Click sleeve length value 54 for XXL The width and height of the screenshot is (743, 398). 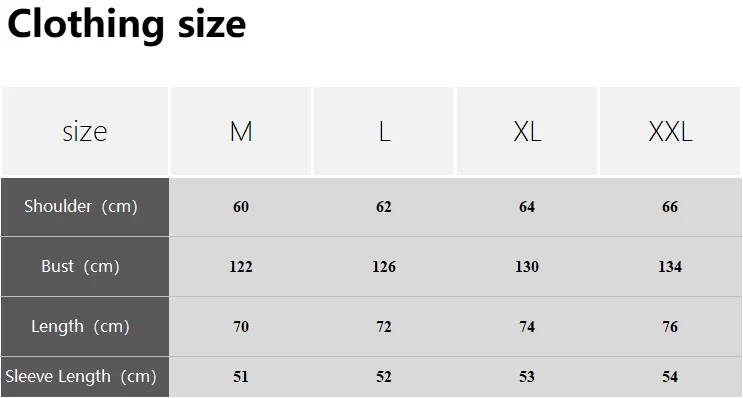[670, 377]
